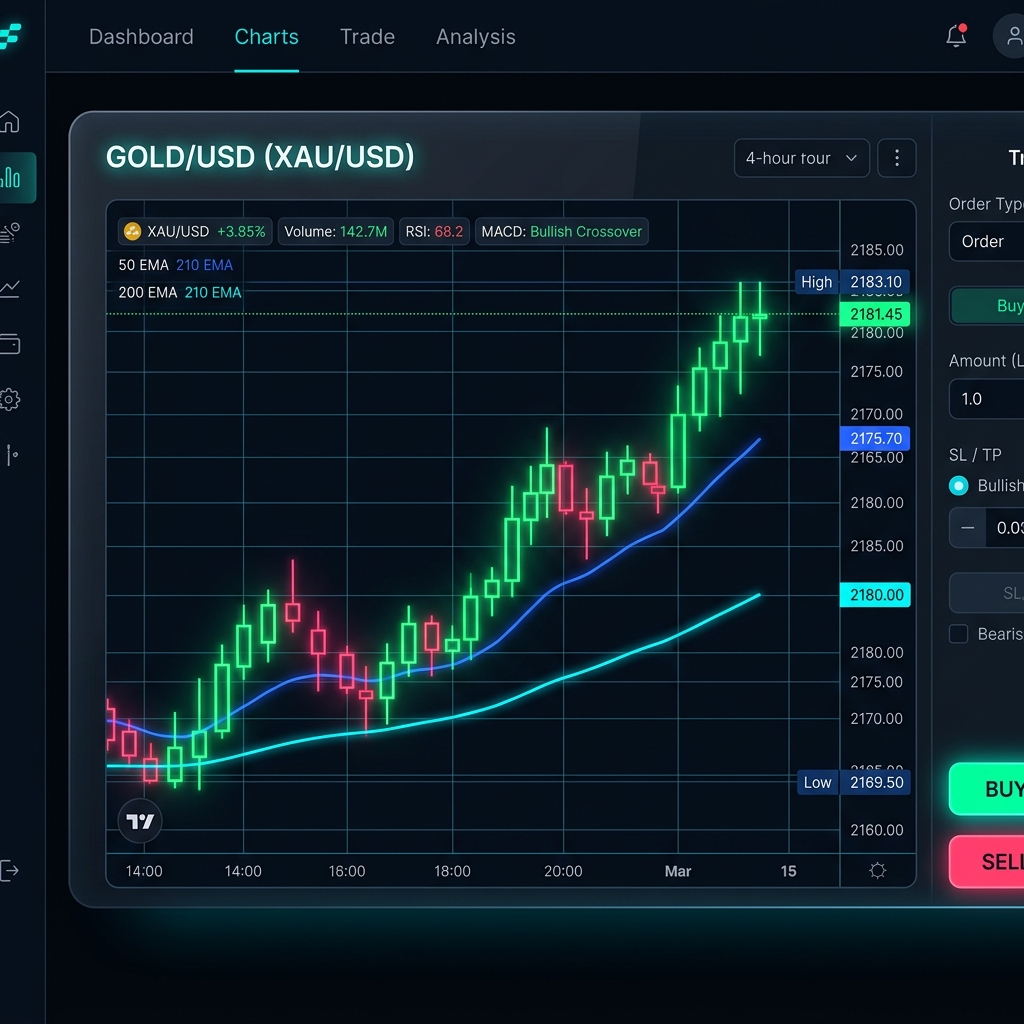Click the cyan 2180.00 EMA price tag
This screenshot has width=1024, height=1024.
(x=875, y=595)
